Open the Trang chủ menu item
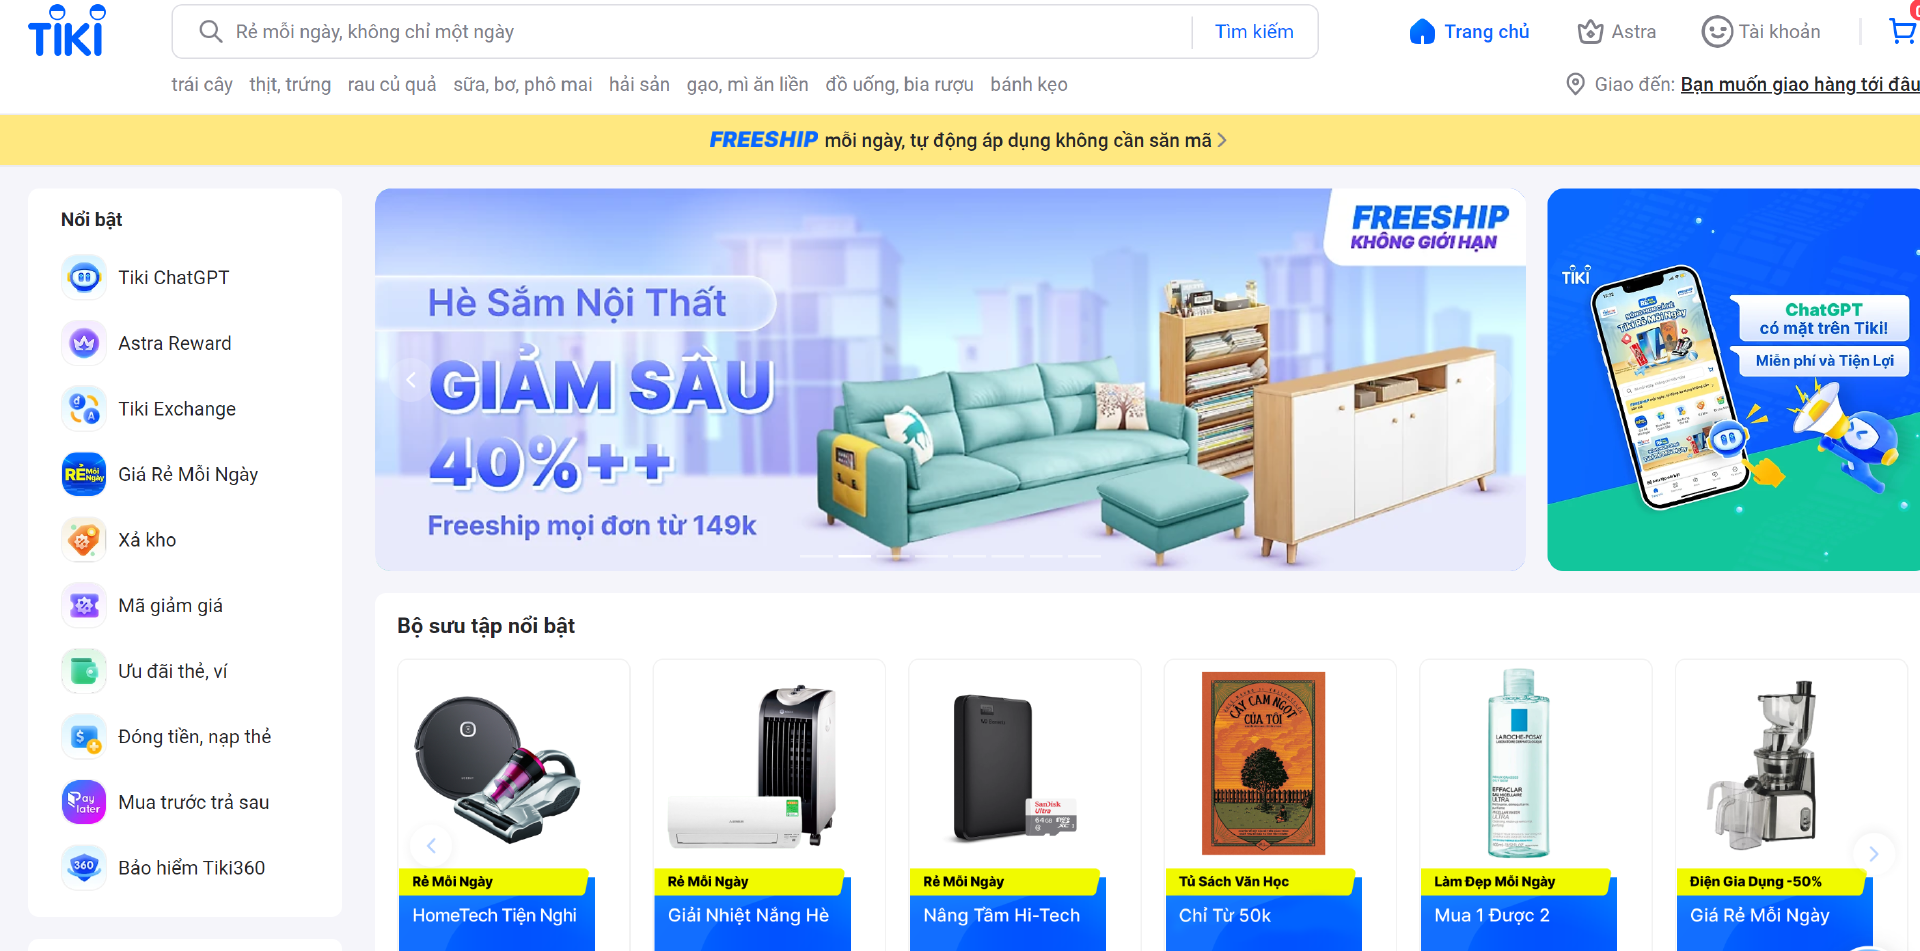Viewport: 1920px width, 951px height. point(1469,32)
